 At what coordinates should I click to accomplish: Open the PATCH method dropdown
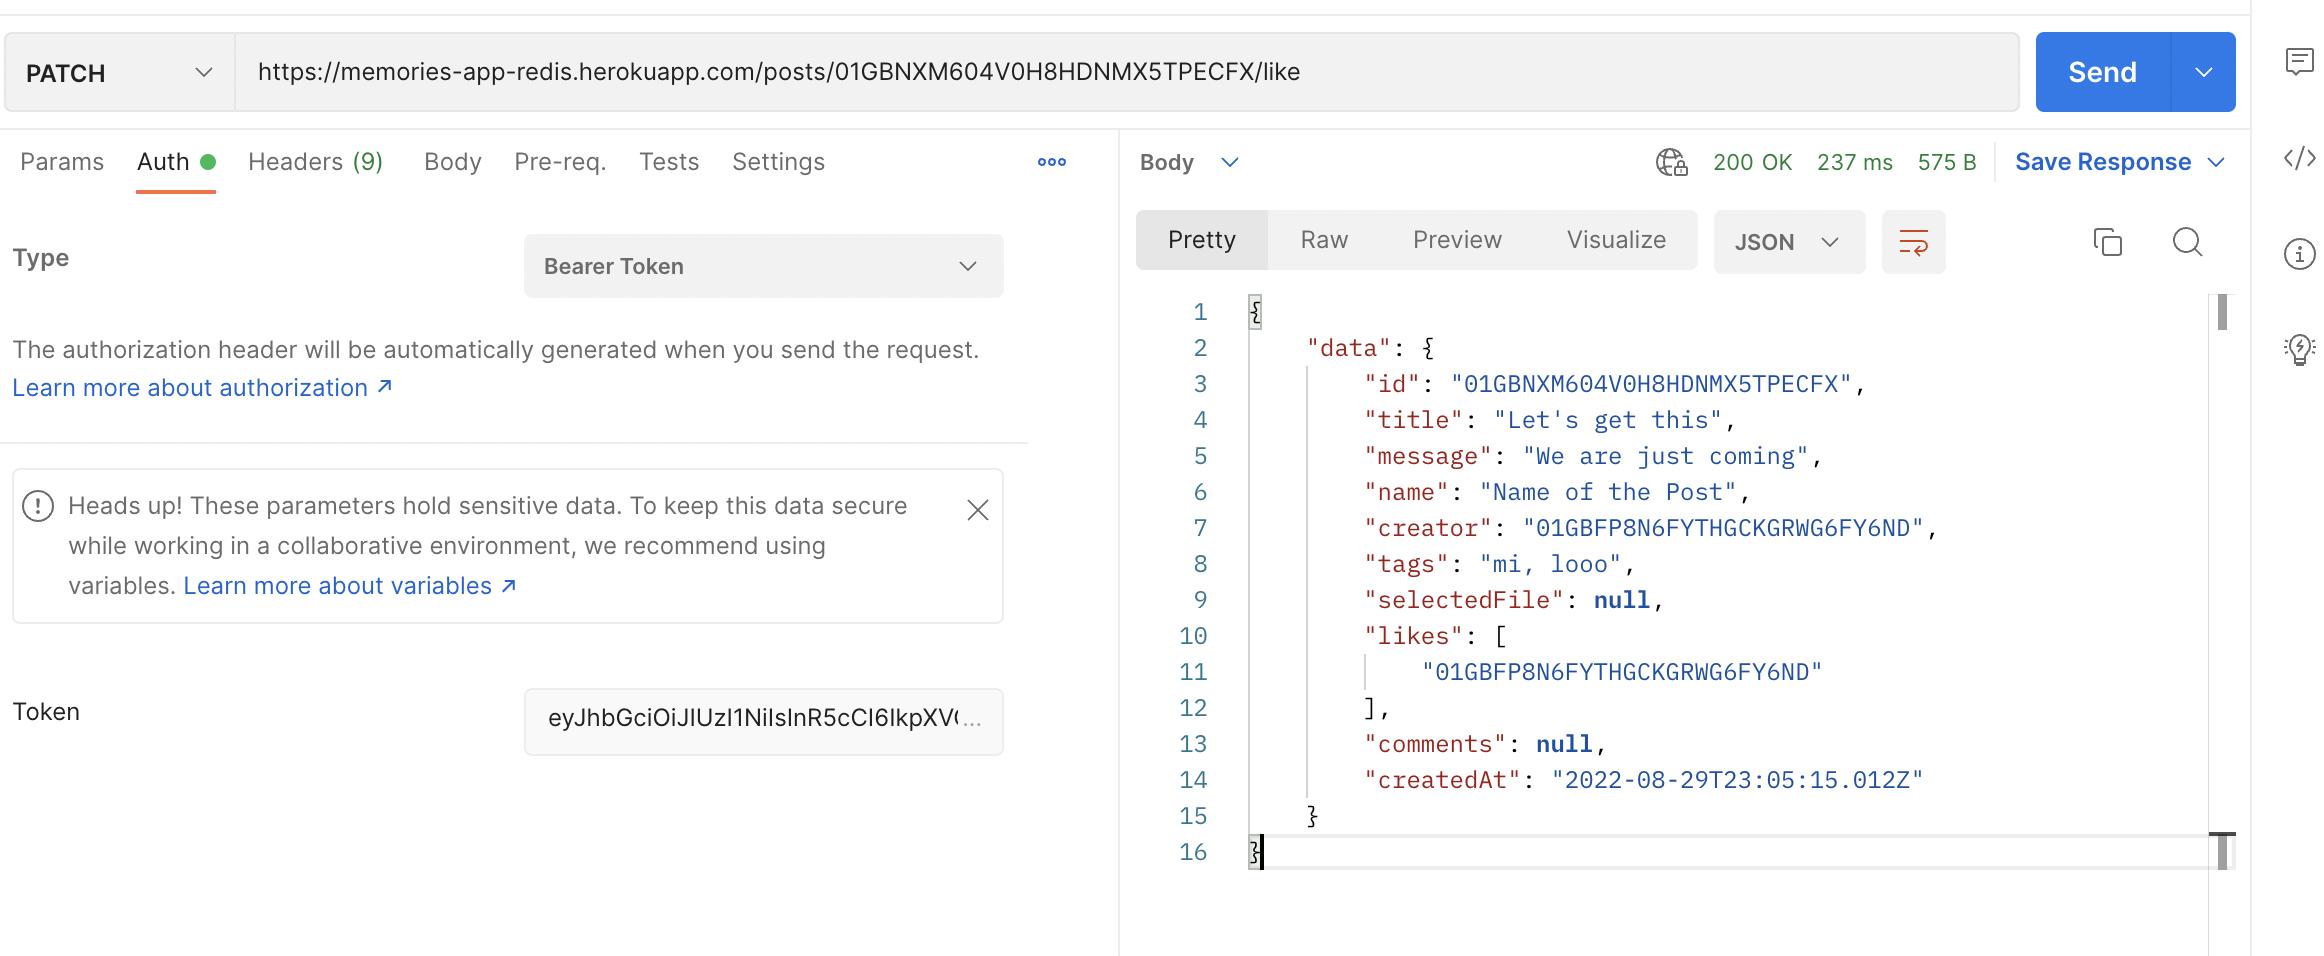coord(119,72)
